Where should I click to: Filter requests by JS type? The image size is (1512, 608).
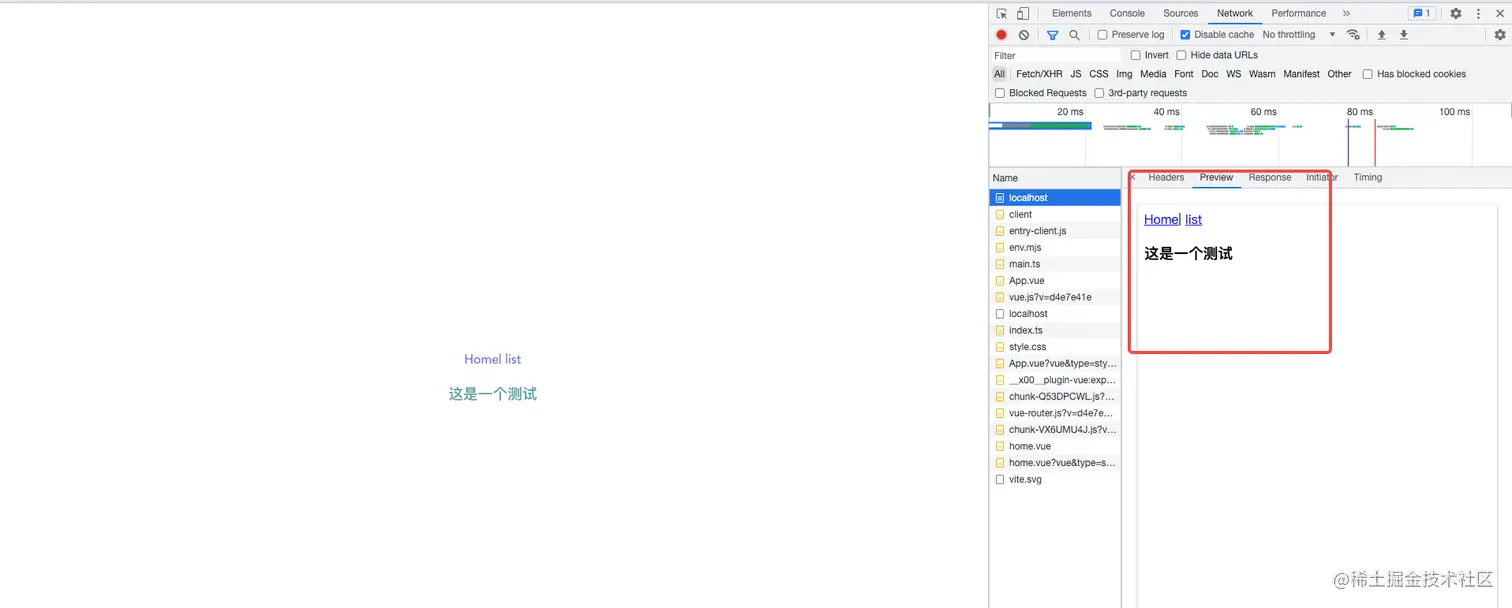pos(1076,74)
